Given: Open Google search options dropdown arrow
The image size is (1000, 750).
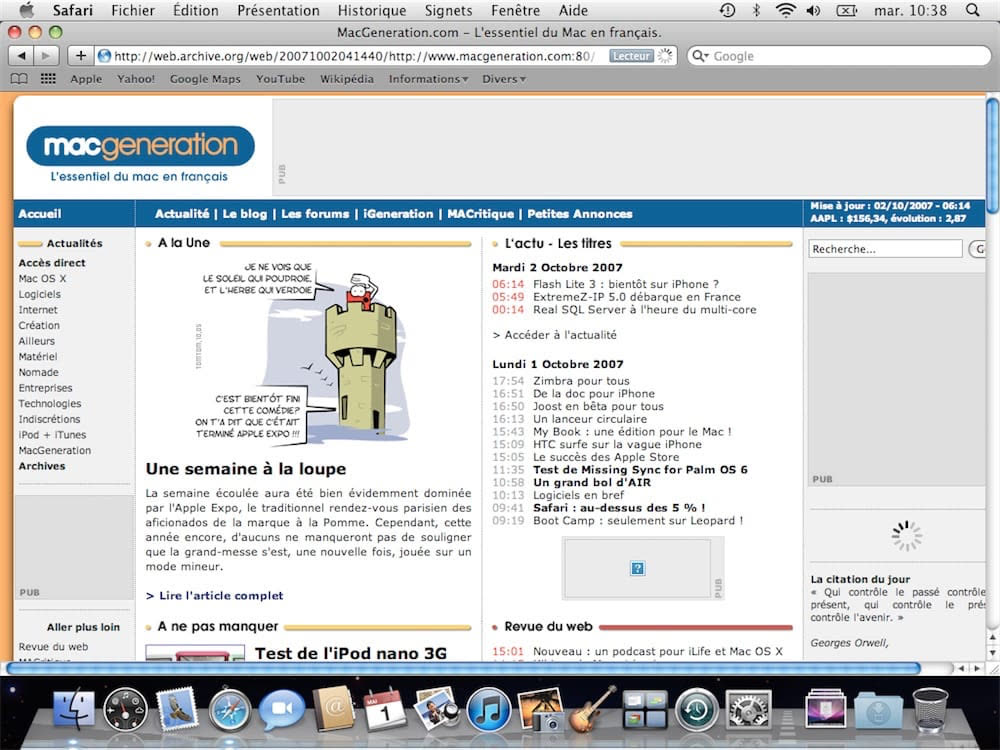Looking at the screenshot, I should coord(701,56).
